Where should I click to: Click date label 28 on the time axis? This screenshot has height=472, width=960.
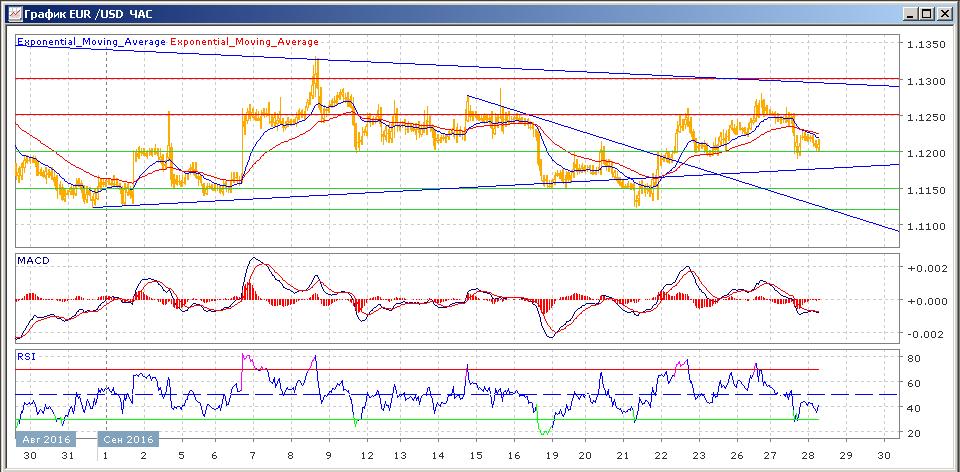(x=808, y=456)
